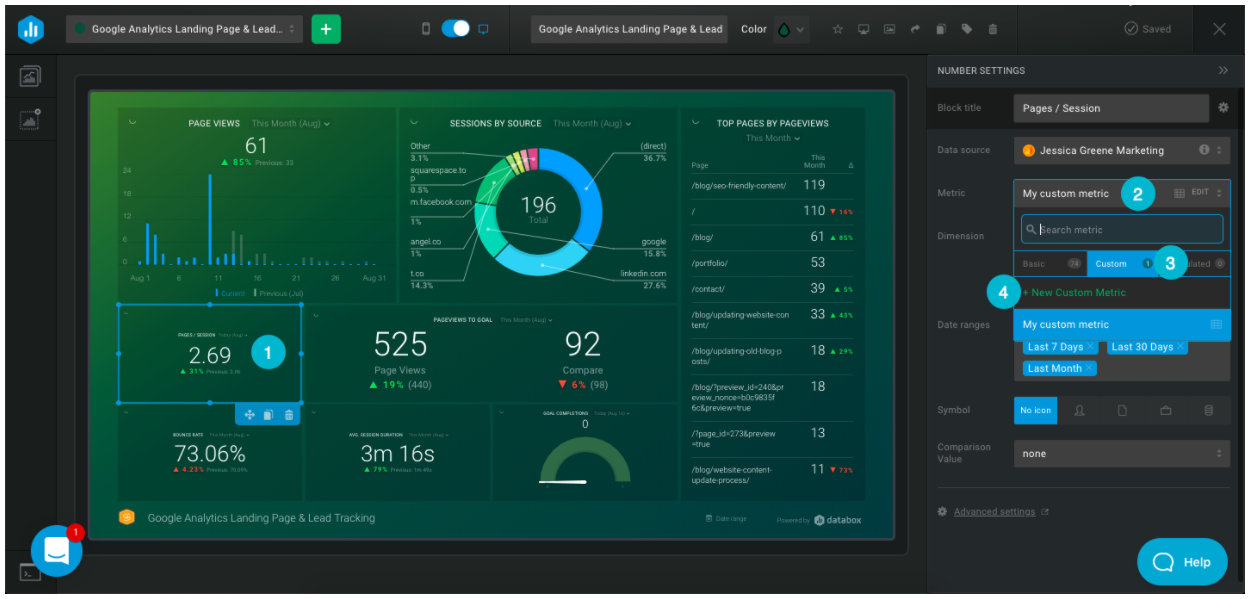Collapse the Number Settings panel
Viewport: 1251px width, 599px height.
[1222, 71]
